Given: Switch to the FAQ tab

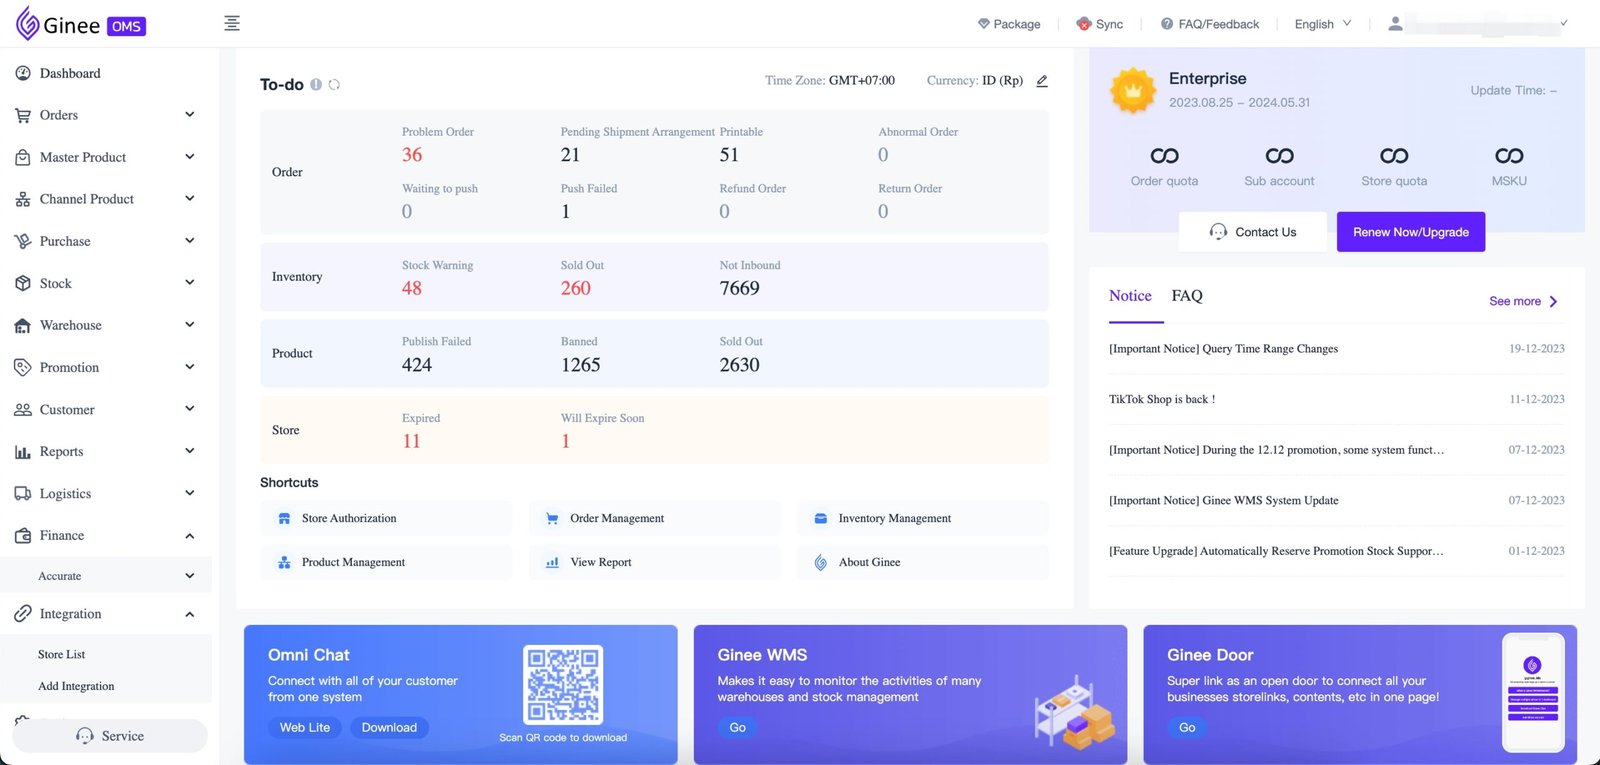Looking at the screenshot, I should (1187, 296).
